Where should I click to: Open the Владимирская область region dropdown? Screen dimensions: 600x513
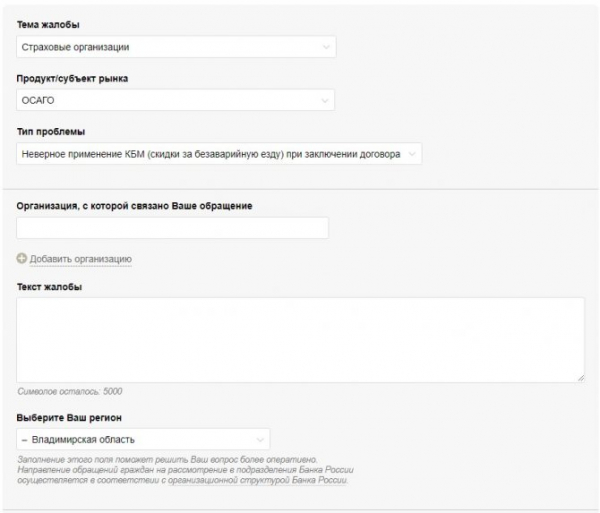143,439
